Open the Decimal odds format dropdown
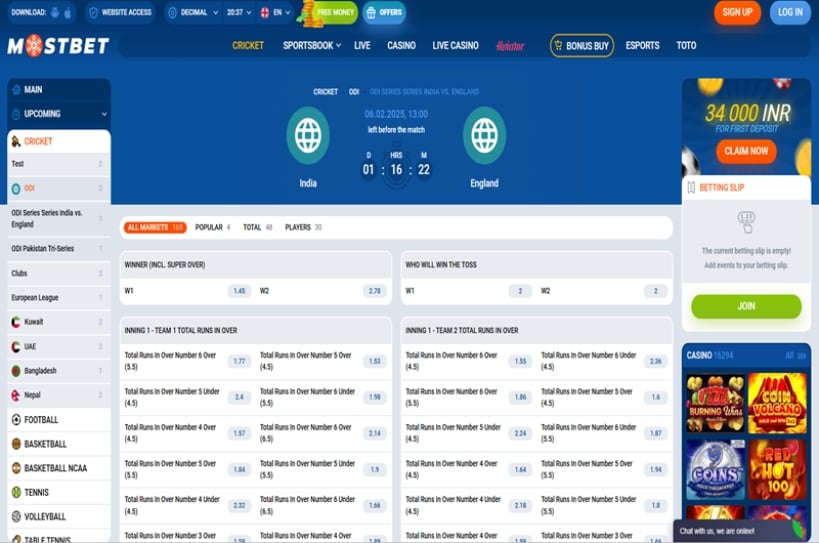This screenshot has width=819, height=543. [x=193, y=13]
